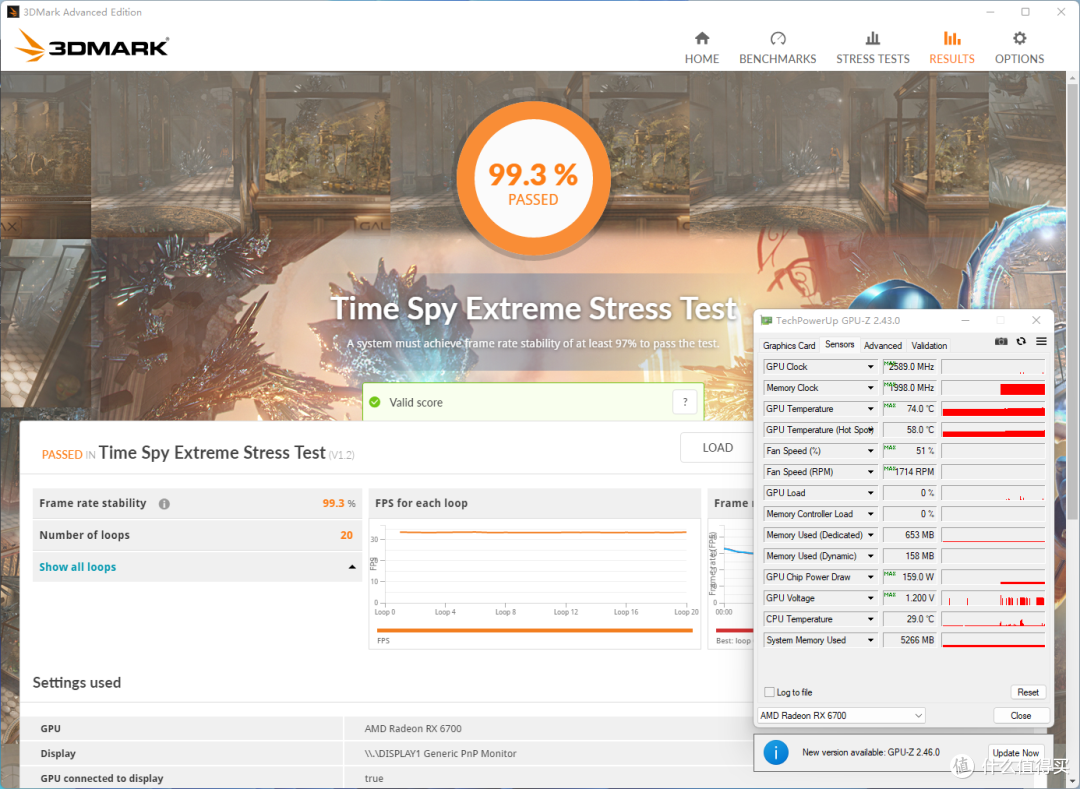The width and height of the screenshot is (1080, 789).
Task: Open GPU Temperature sensor dropdown arrow
Action: (871, 409)
